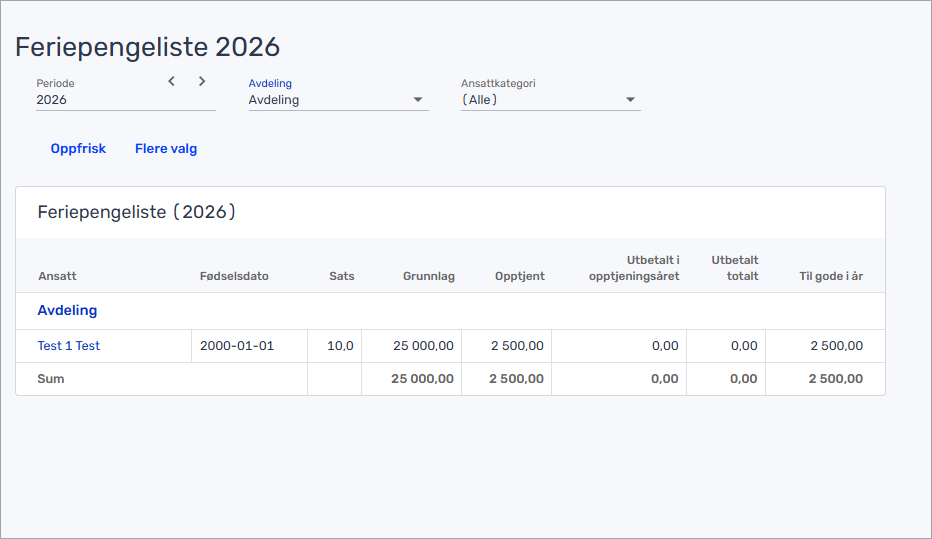Open the Avdeling group link in table
Screen dimensions: 932x539
67,311
